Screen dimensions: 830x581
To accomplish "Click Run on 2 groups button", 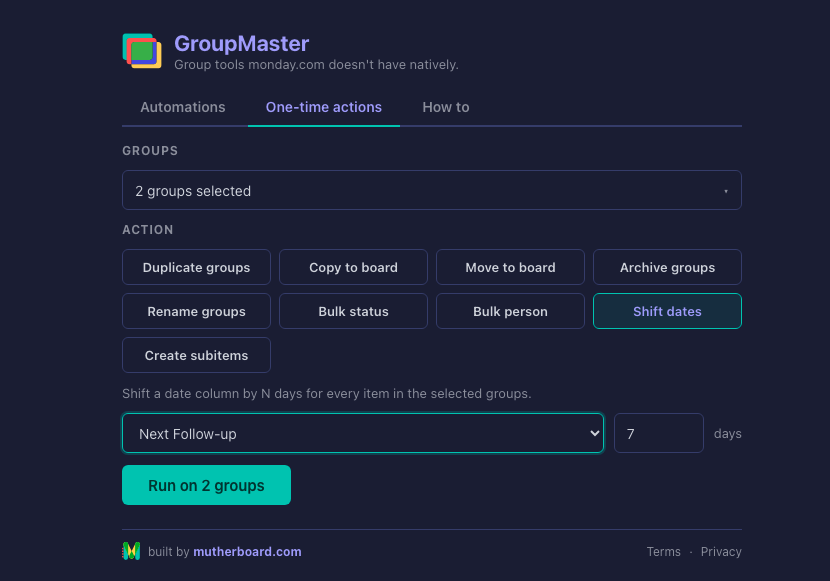I will click(206, 485).
